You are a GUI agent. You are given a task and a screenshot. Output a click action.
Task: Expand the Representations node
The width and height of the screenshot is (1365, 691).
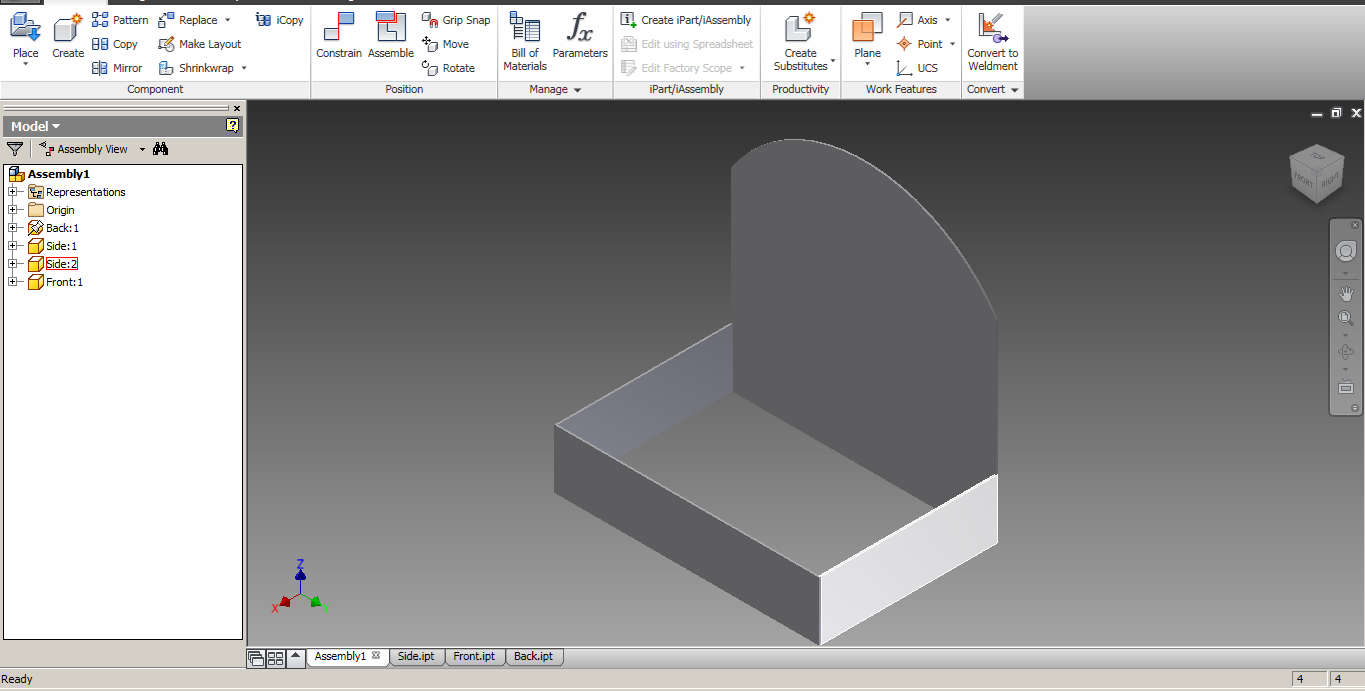click(13, 192)
